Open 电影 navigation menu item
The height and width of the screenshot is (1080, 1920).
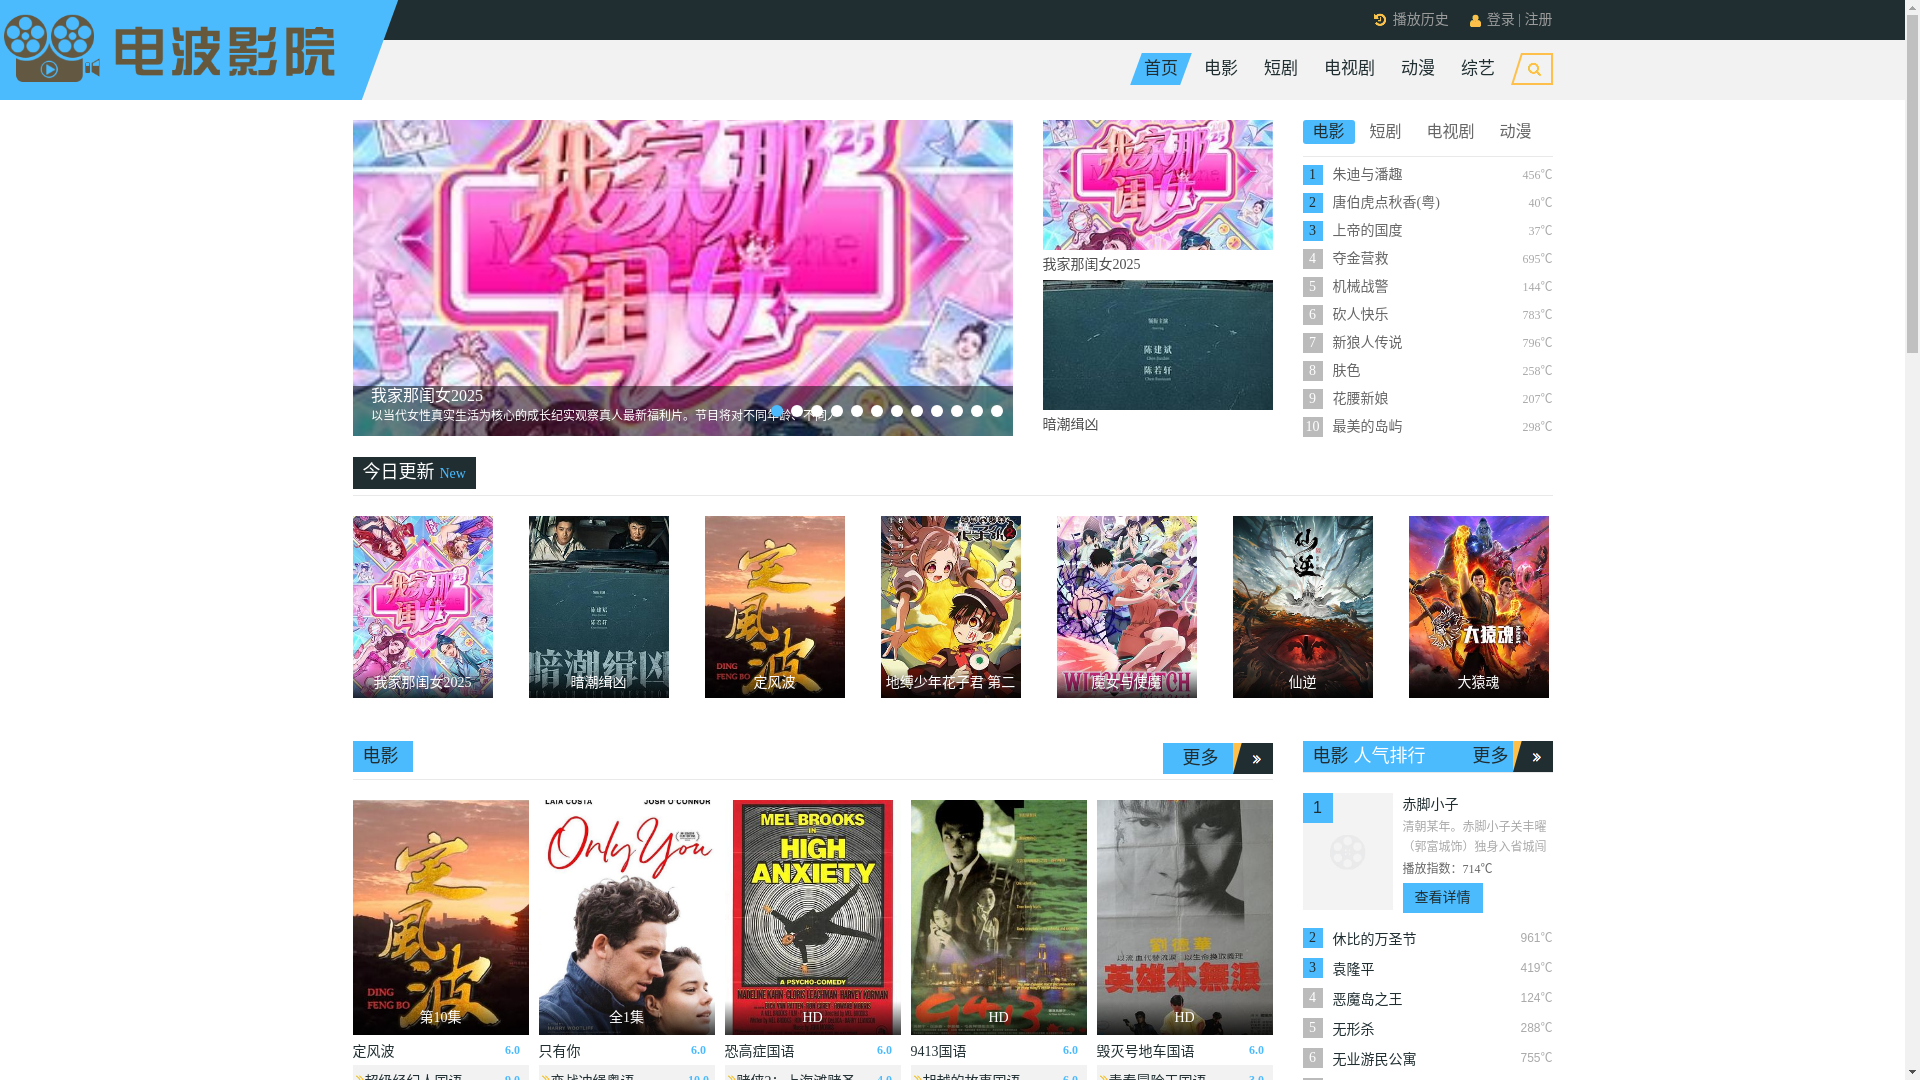coord(1221,69)
